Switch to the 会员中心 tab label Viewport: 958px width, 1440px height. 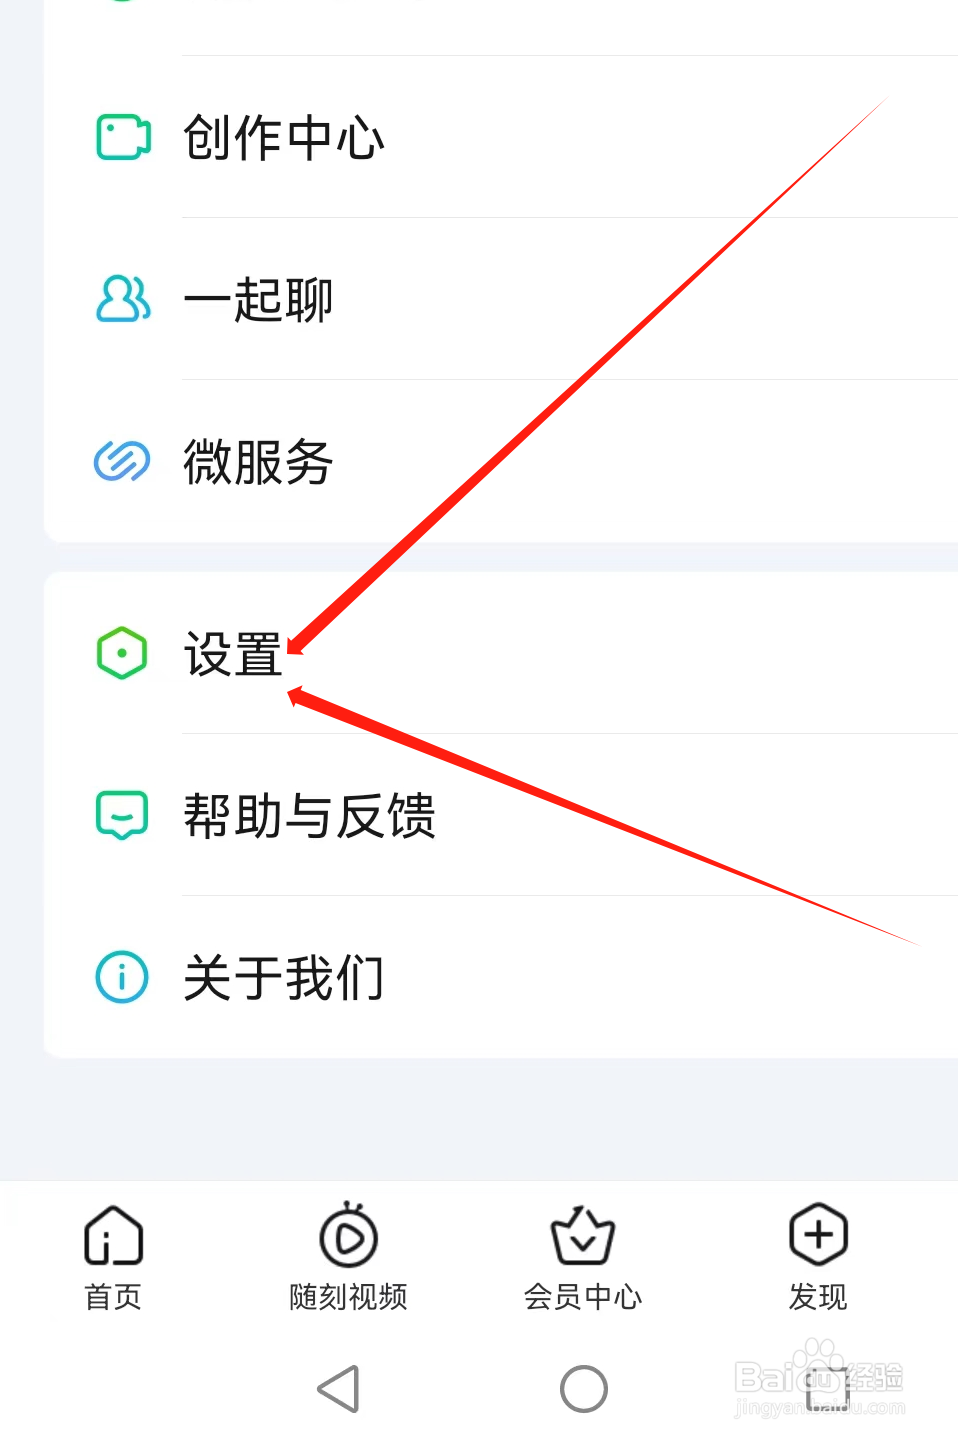point(583,1297)
